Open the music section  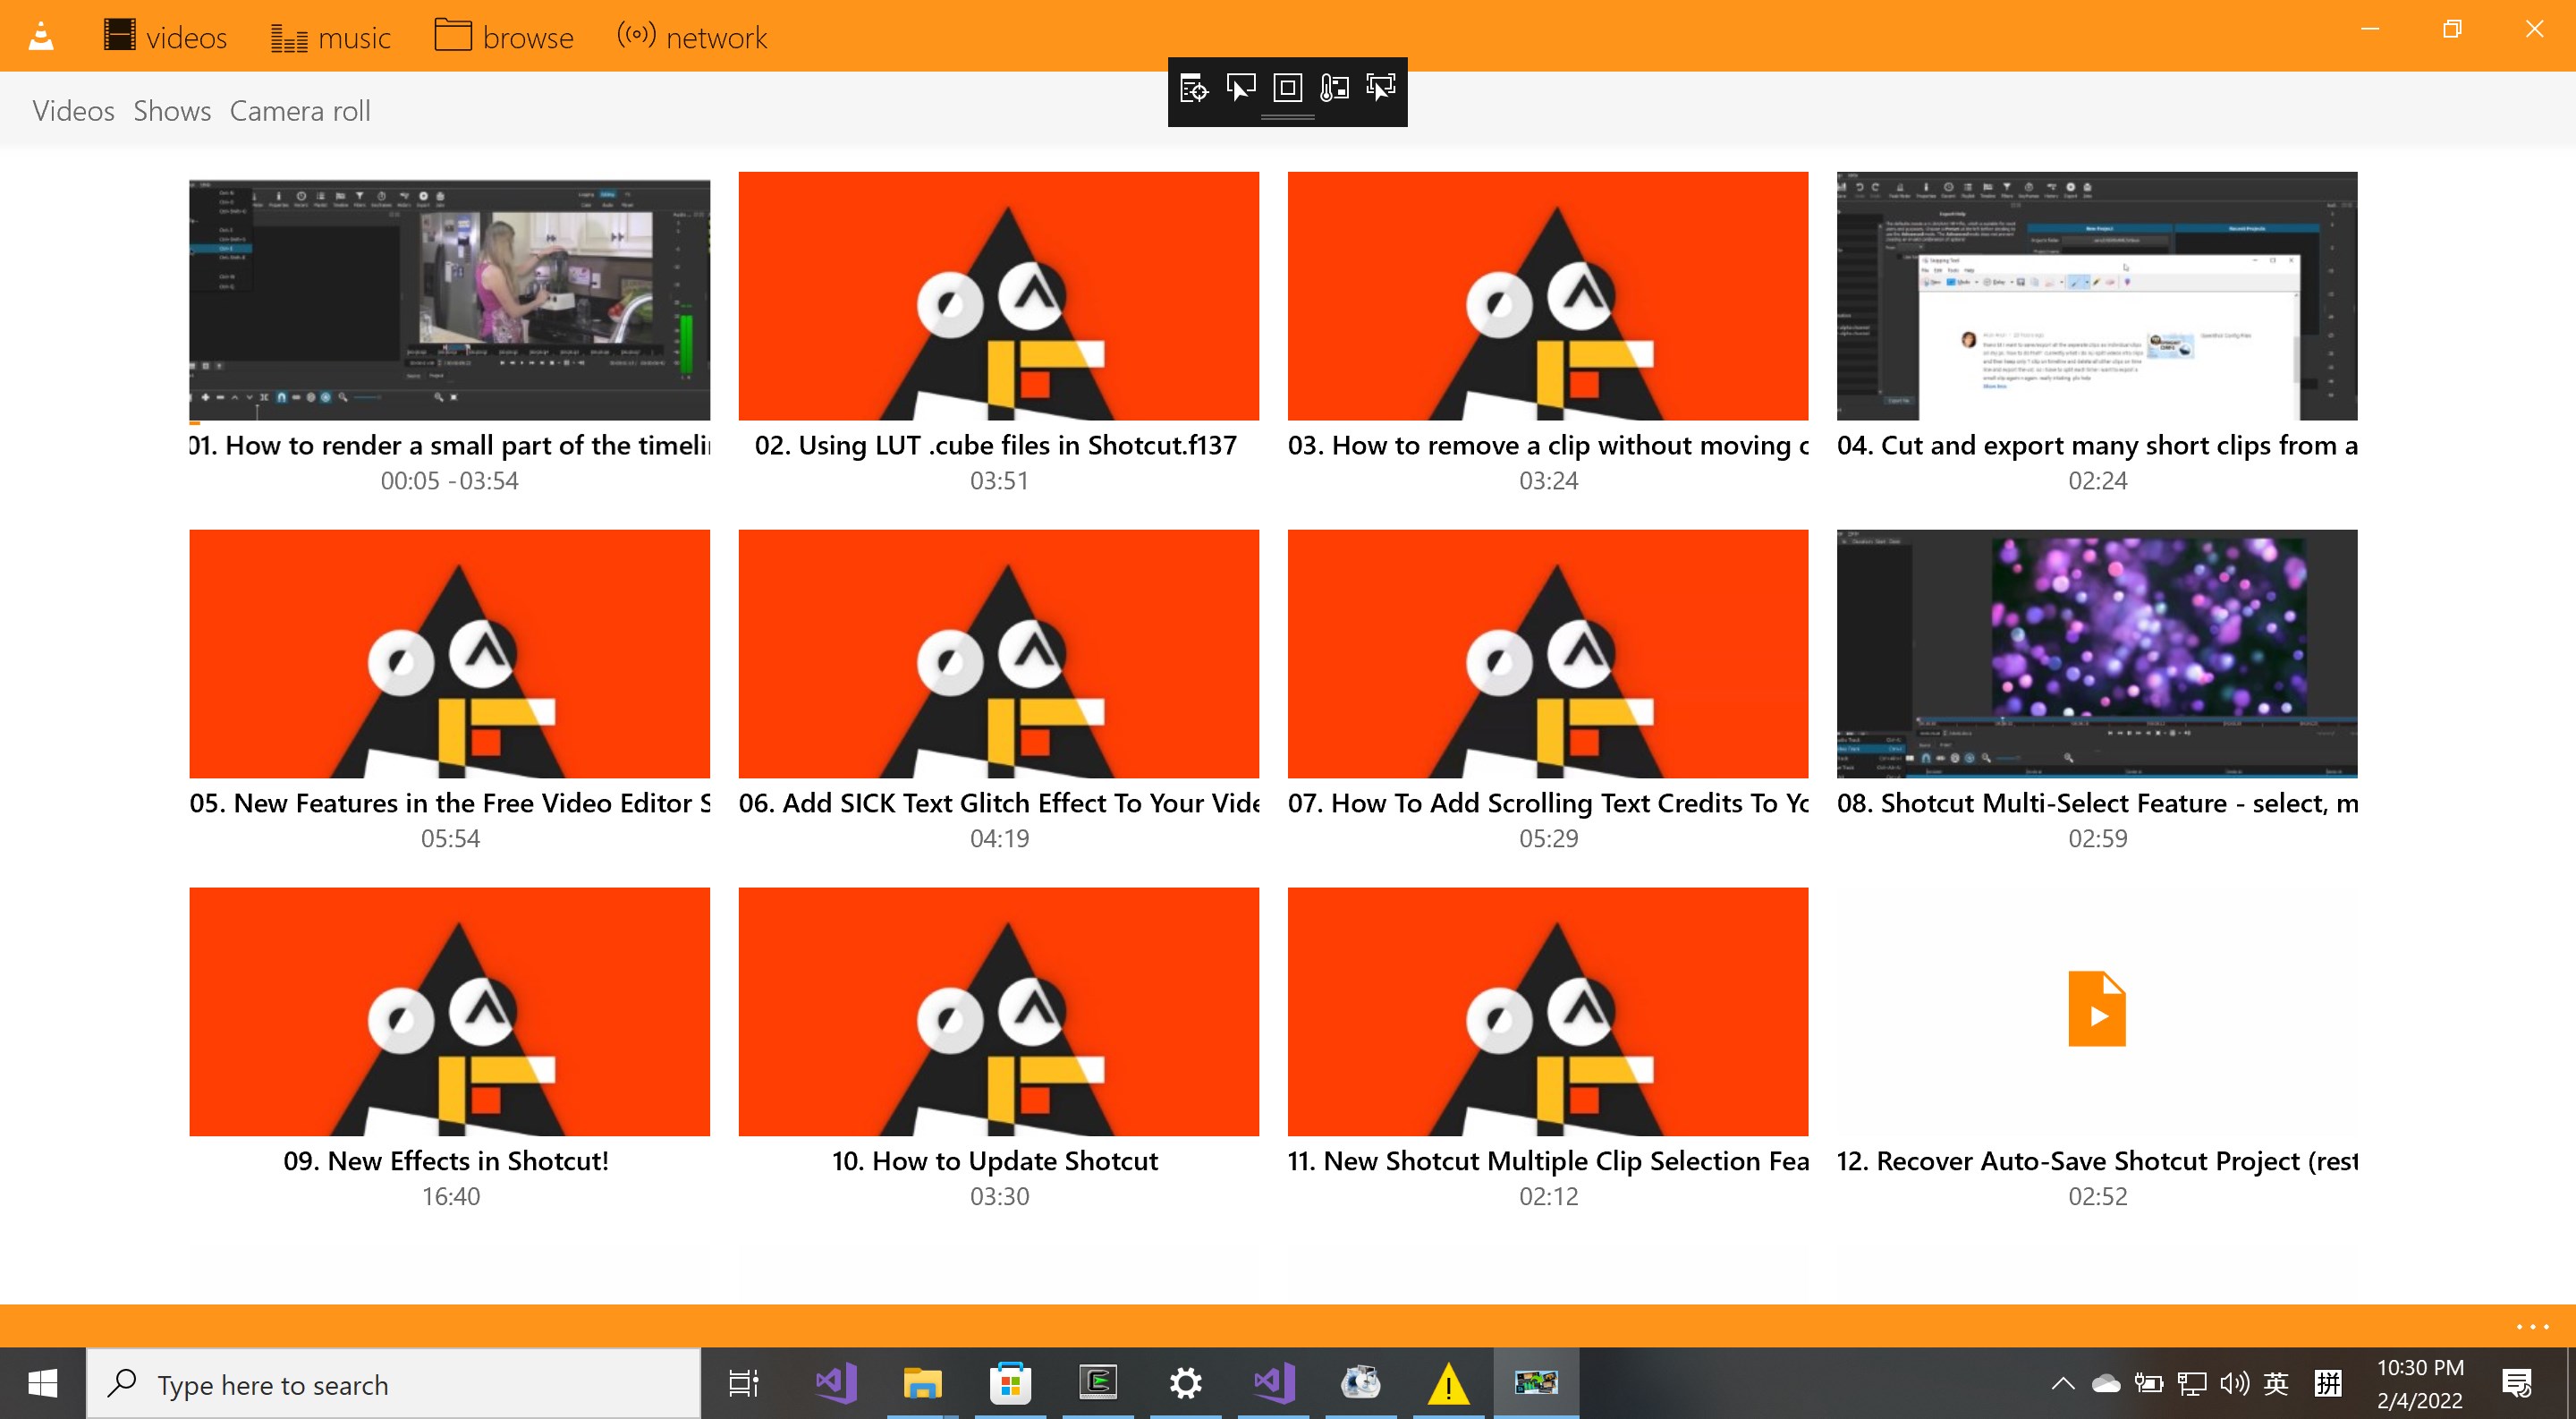331,37
